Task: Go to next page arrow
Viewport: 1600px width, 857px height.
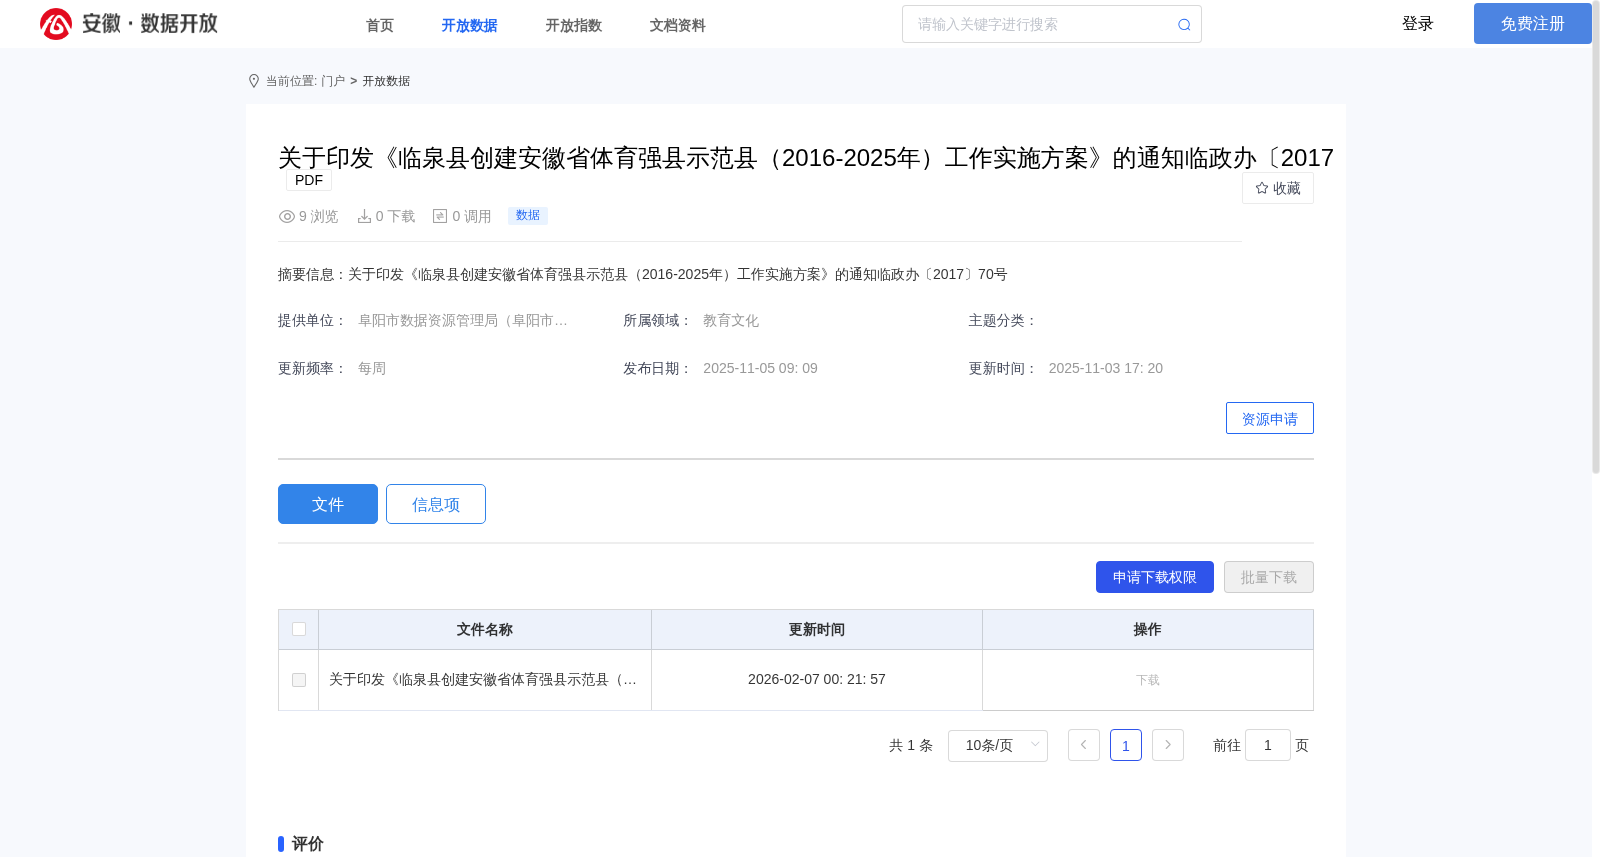Action: [x=1168, y=745]
